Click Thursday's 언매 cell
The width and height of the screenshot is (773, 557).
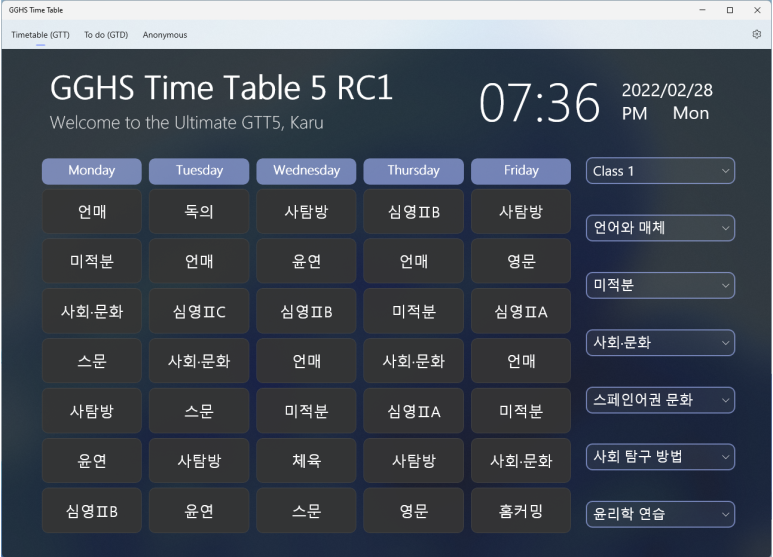[414, 261]
